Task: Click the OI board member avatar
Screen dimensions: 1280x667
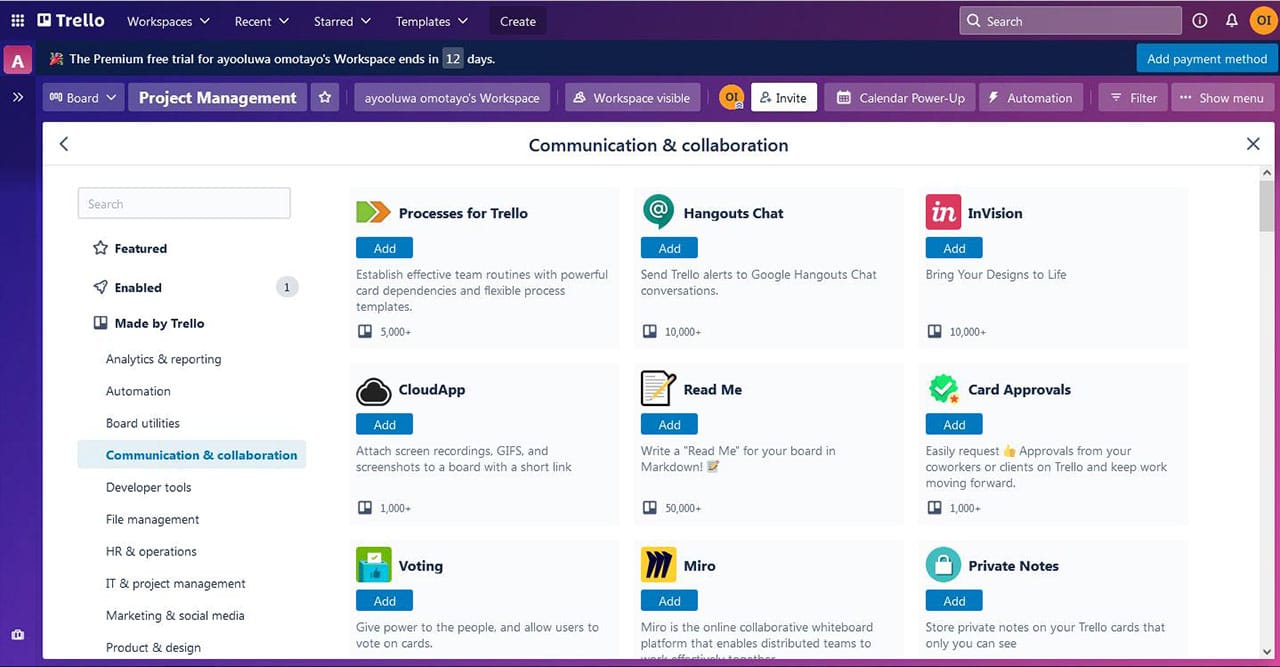Action: coord(732,97)
